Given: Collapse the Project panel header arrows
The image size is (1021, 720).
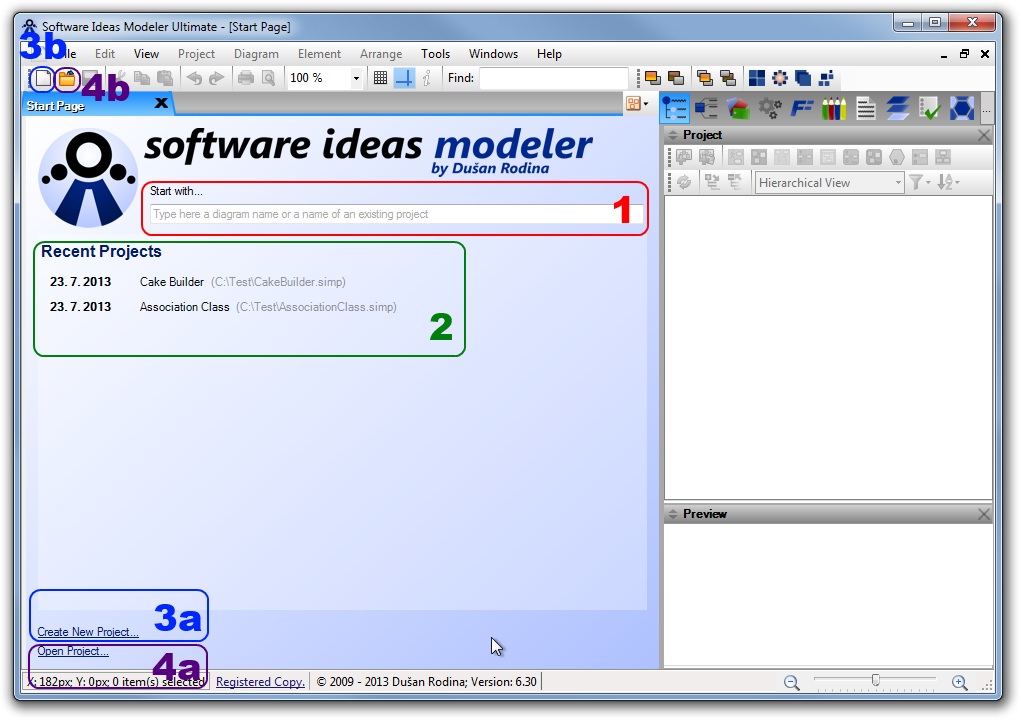Looking at the screenshot, I should pyautogui.click(x=673, y=135).
